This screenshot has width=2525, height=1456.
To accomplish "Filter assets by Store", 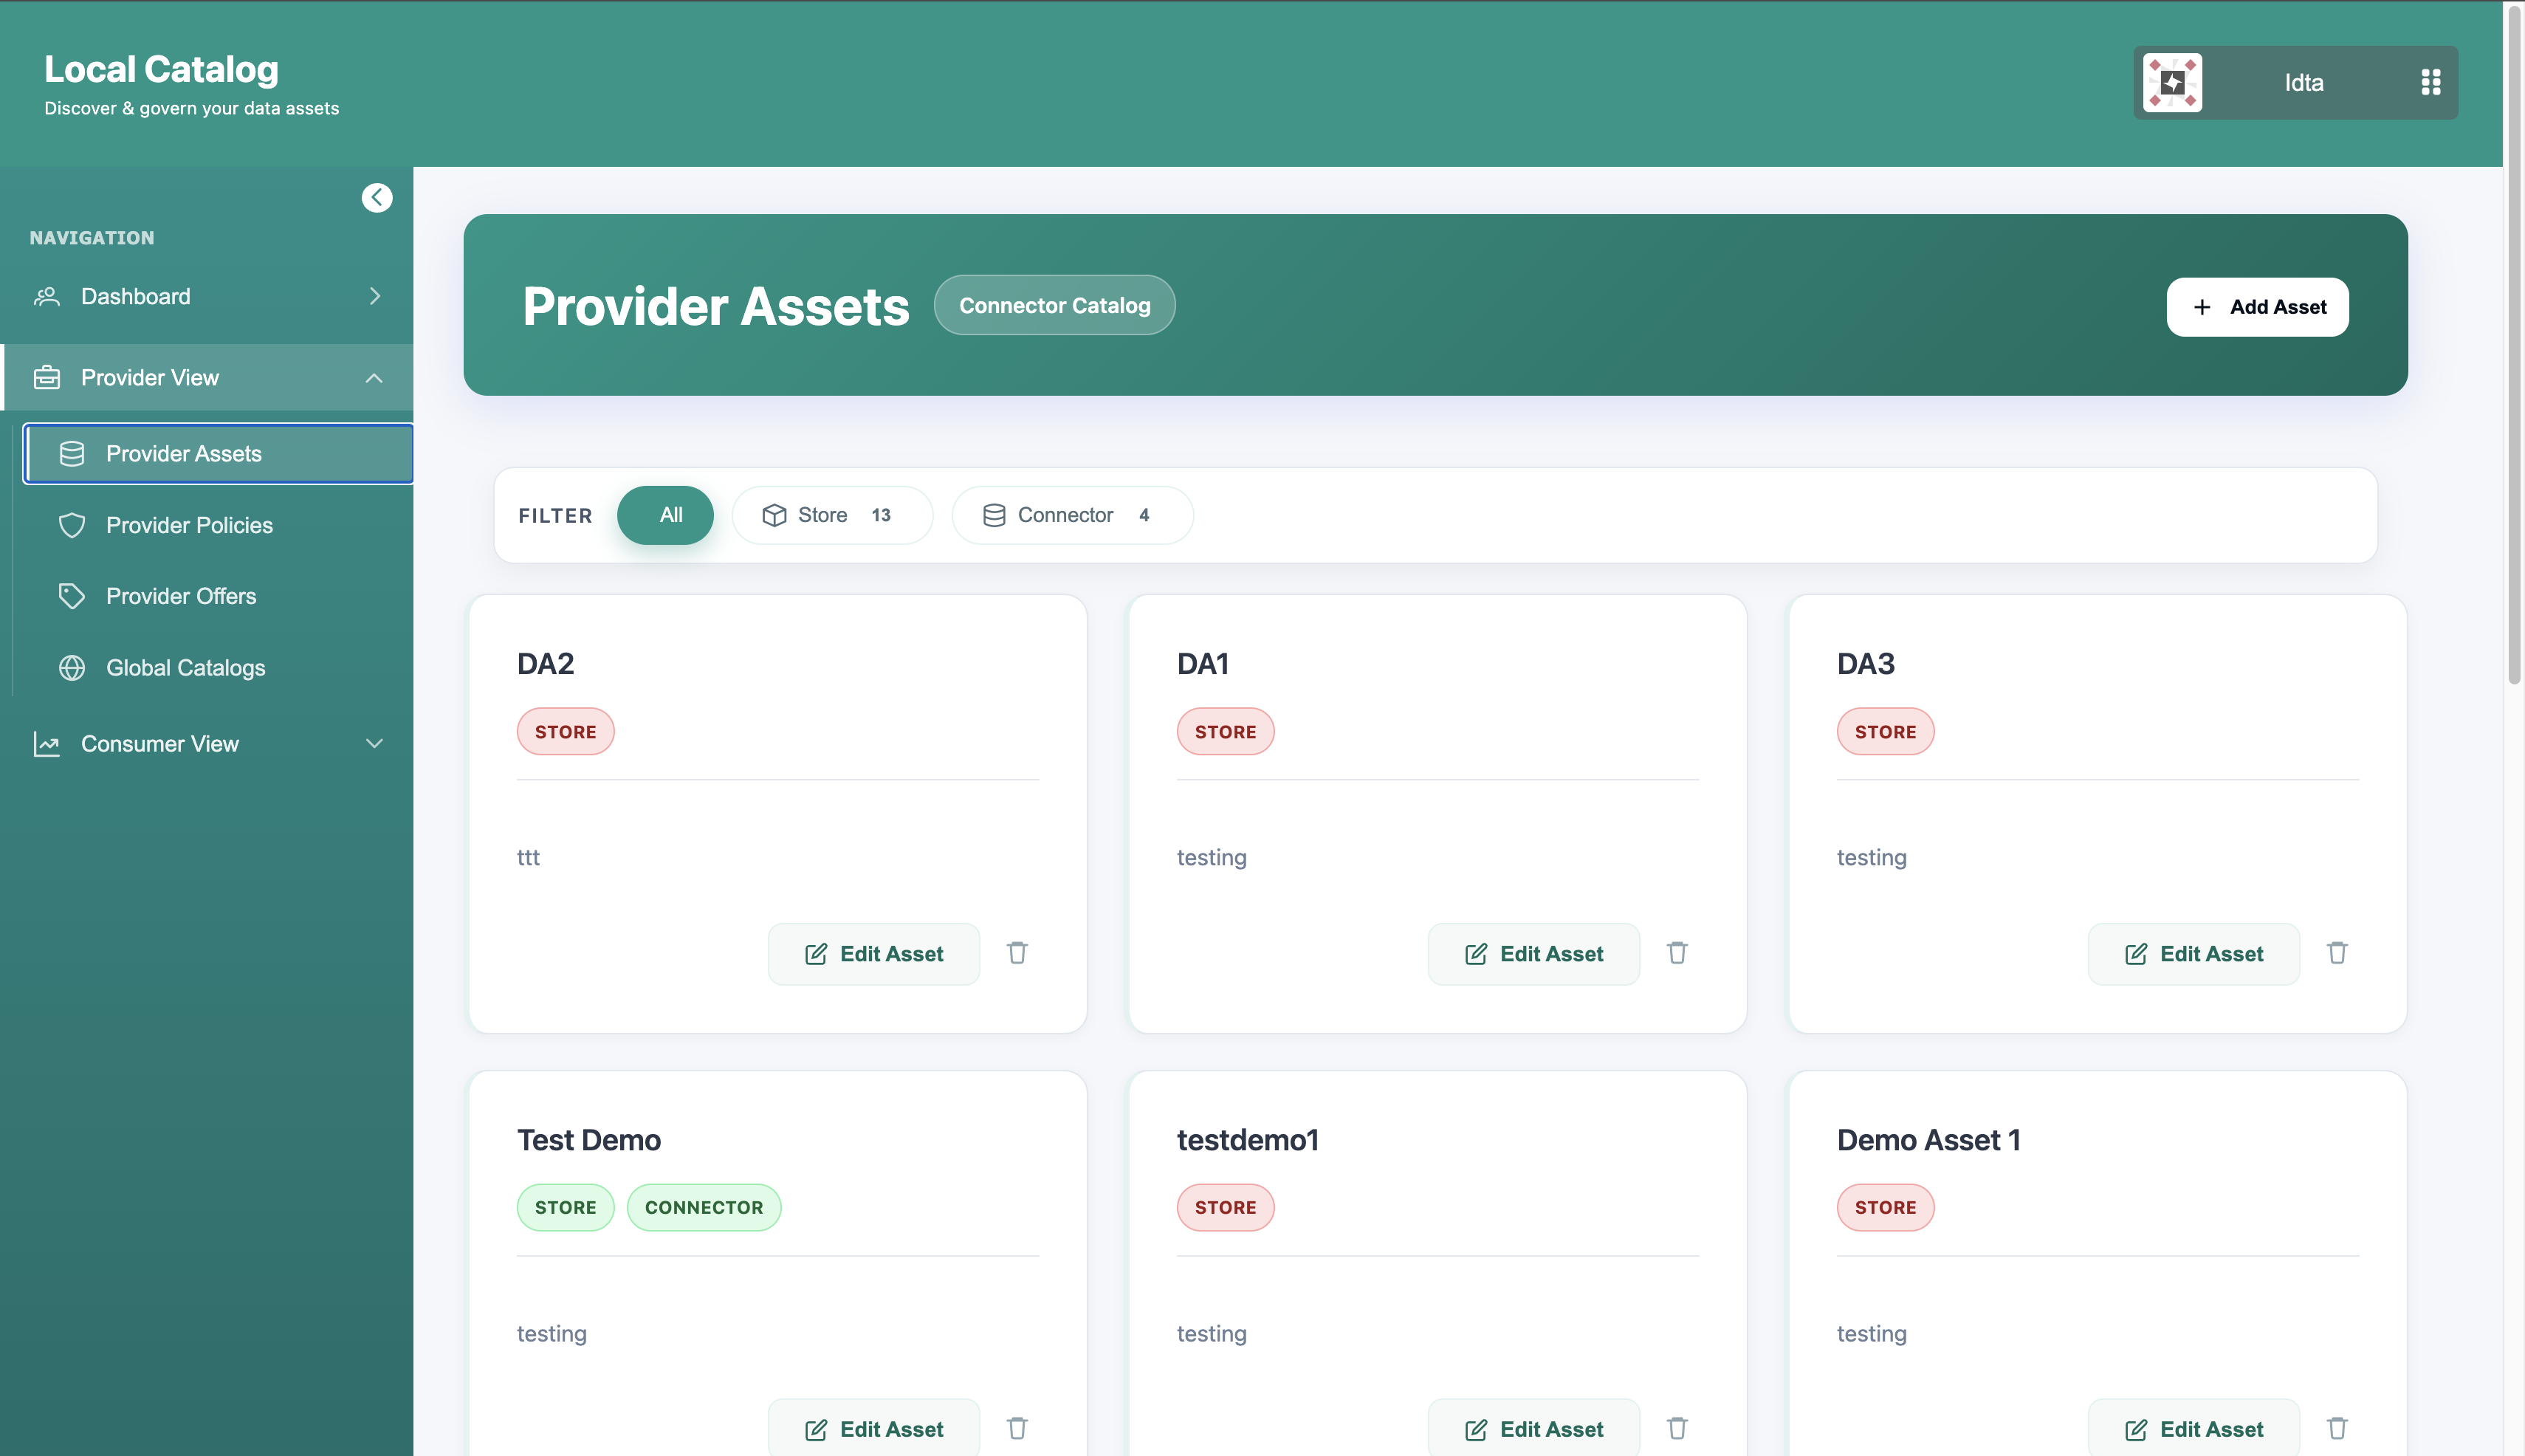I will (x=832, y=515).
